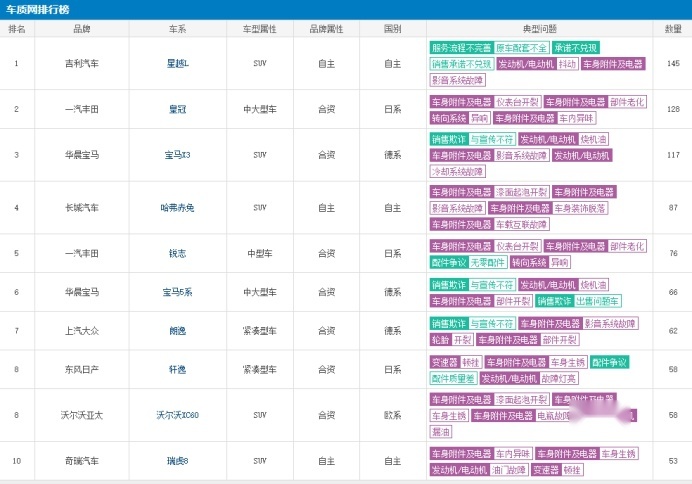The width and height of the screenshot is (692, 484).
Task: Select the 顿挫 tag in 轩逸 row
Action: [470, 362]
